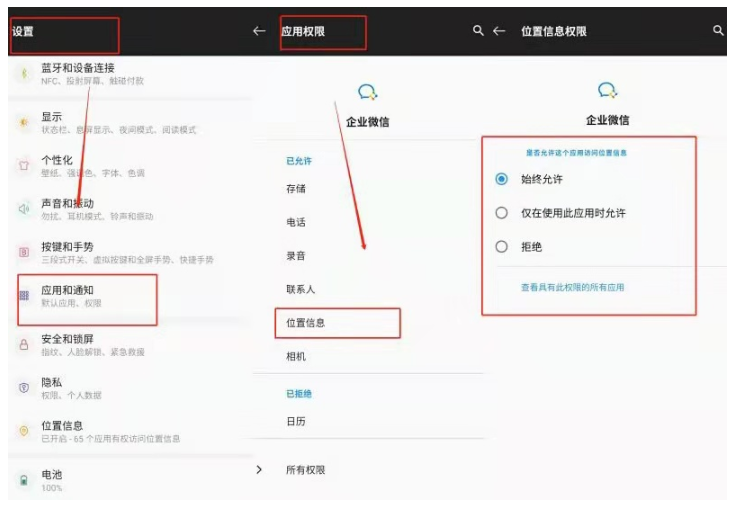Open 按键和手势 settings entry
This screenshot has width=735, height=513.
point(131,252)
